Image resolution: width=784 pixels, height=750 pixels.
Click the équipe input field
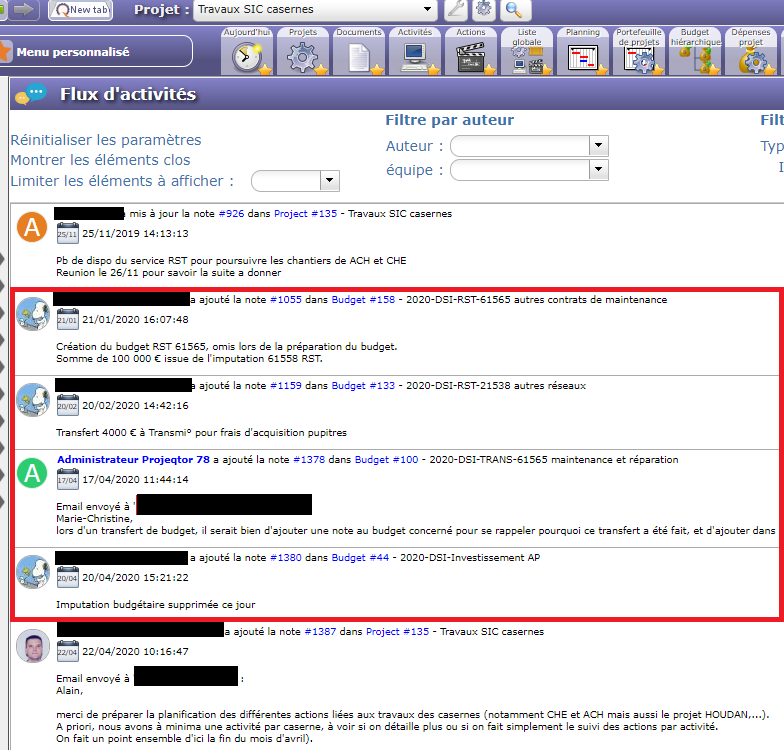[x=520, y=170]
